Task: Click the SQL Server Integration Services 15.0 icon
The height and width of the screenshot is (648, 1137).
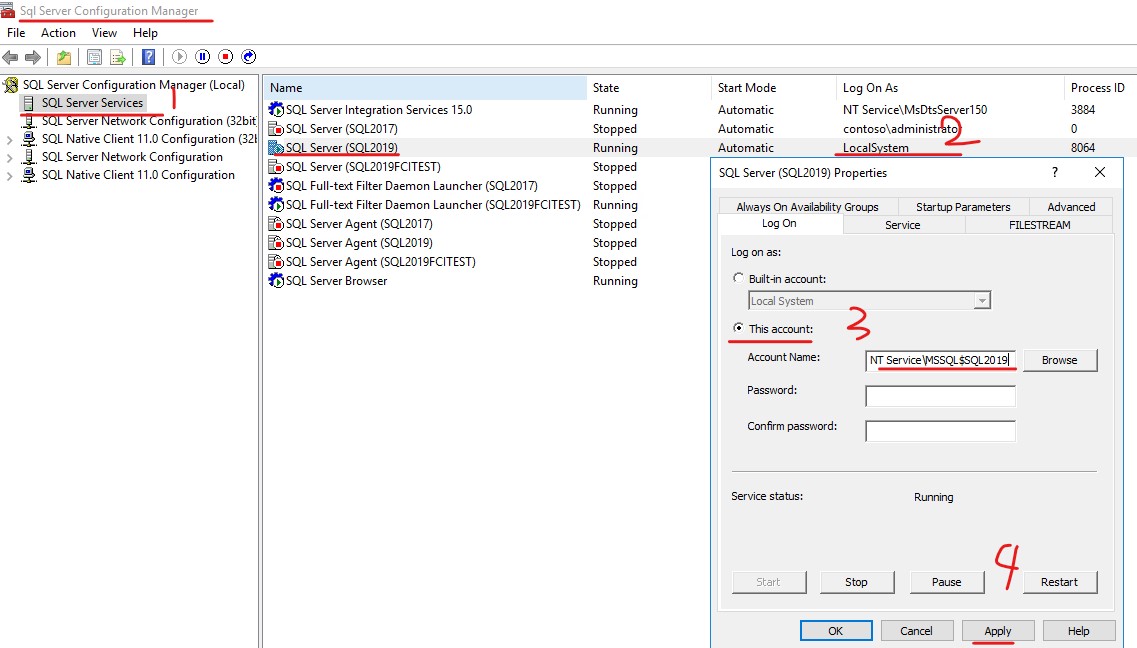Action: click(276, 109)
